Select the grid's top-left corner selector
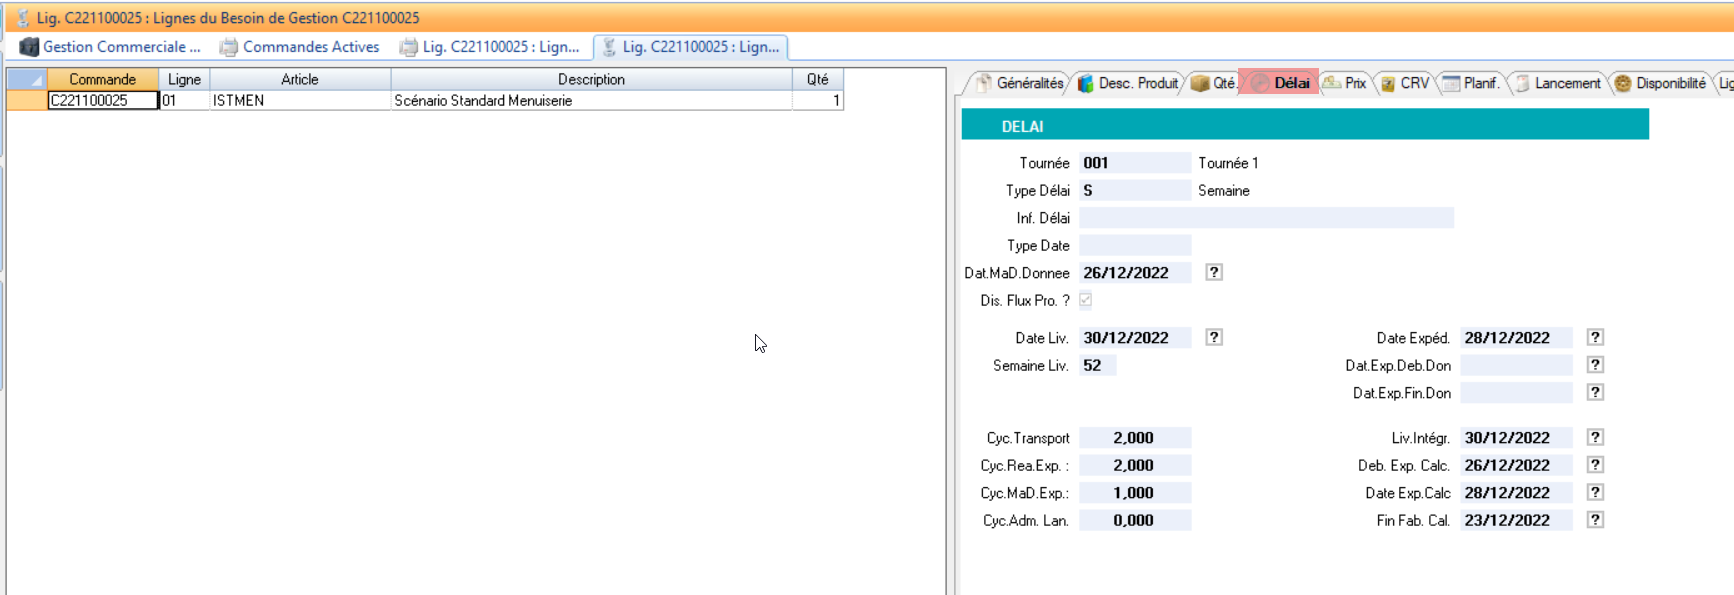1734x595 pixels. (26, 79)
